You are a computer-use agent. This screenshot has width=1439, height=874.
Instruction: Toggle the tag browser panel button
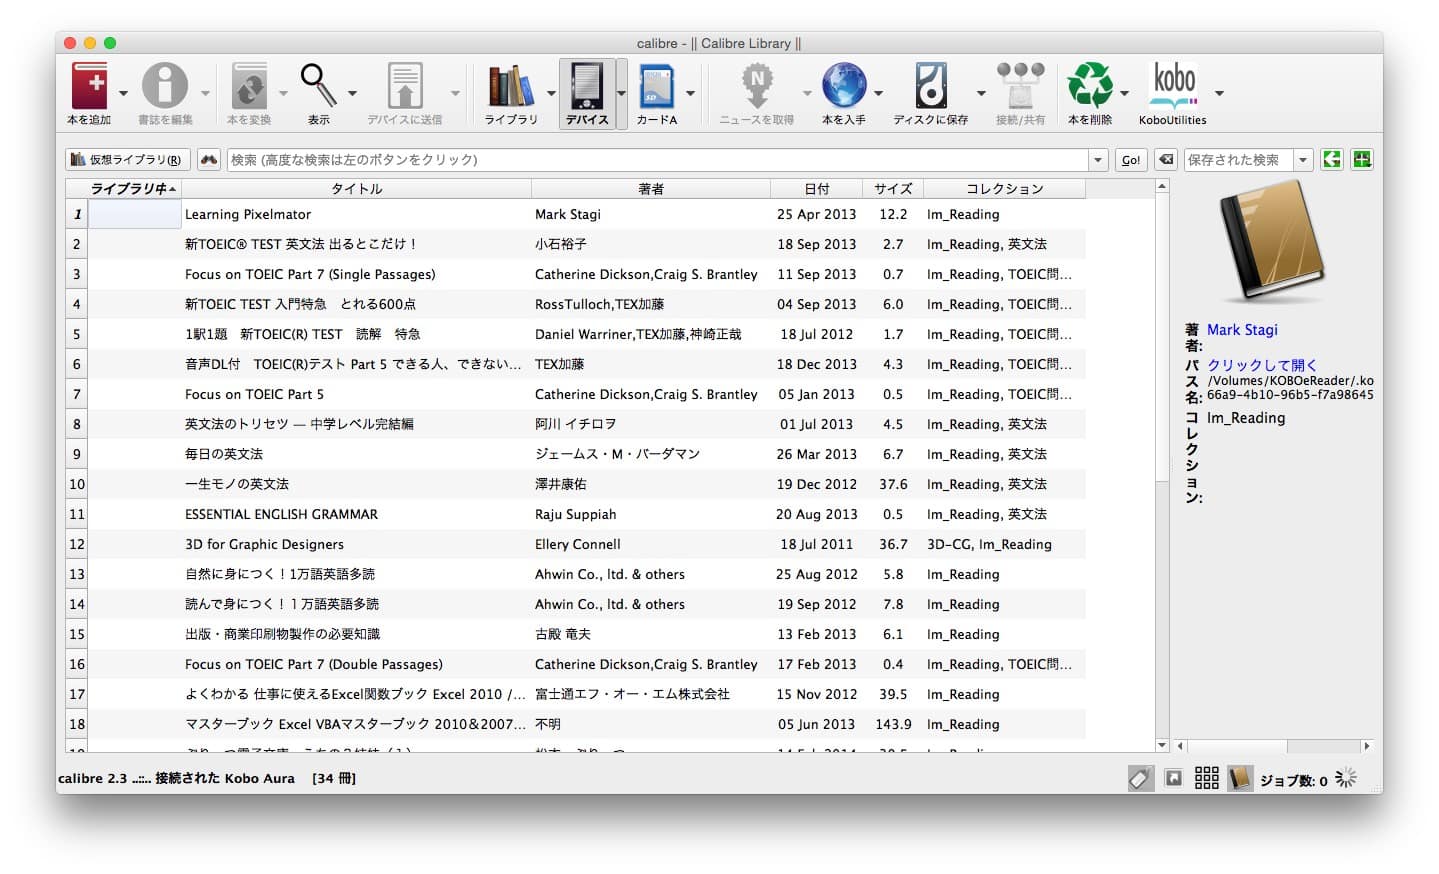click(x=1140, y=779)
